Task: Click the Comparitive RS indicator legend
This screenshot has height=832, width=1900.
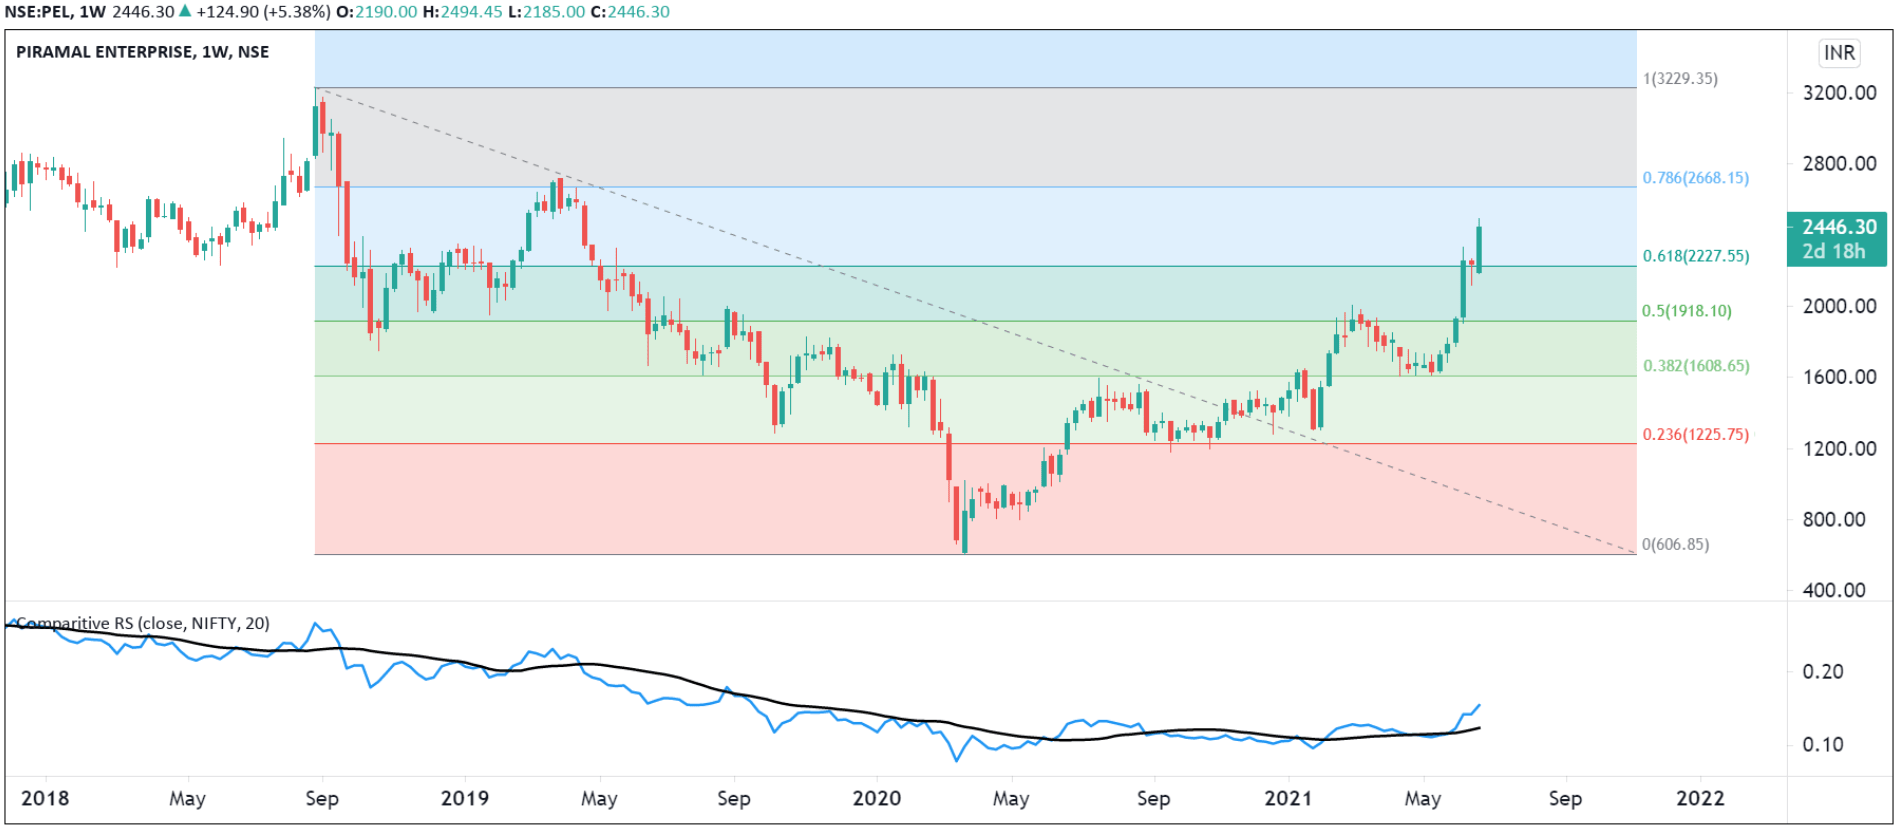Action: click(x=143, y=623)
